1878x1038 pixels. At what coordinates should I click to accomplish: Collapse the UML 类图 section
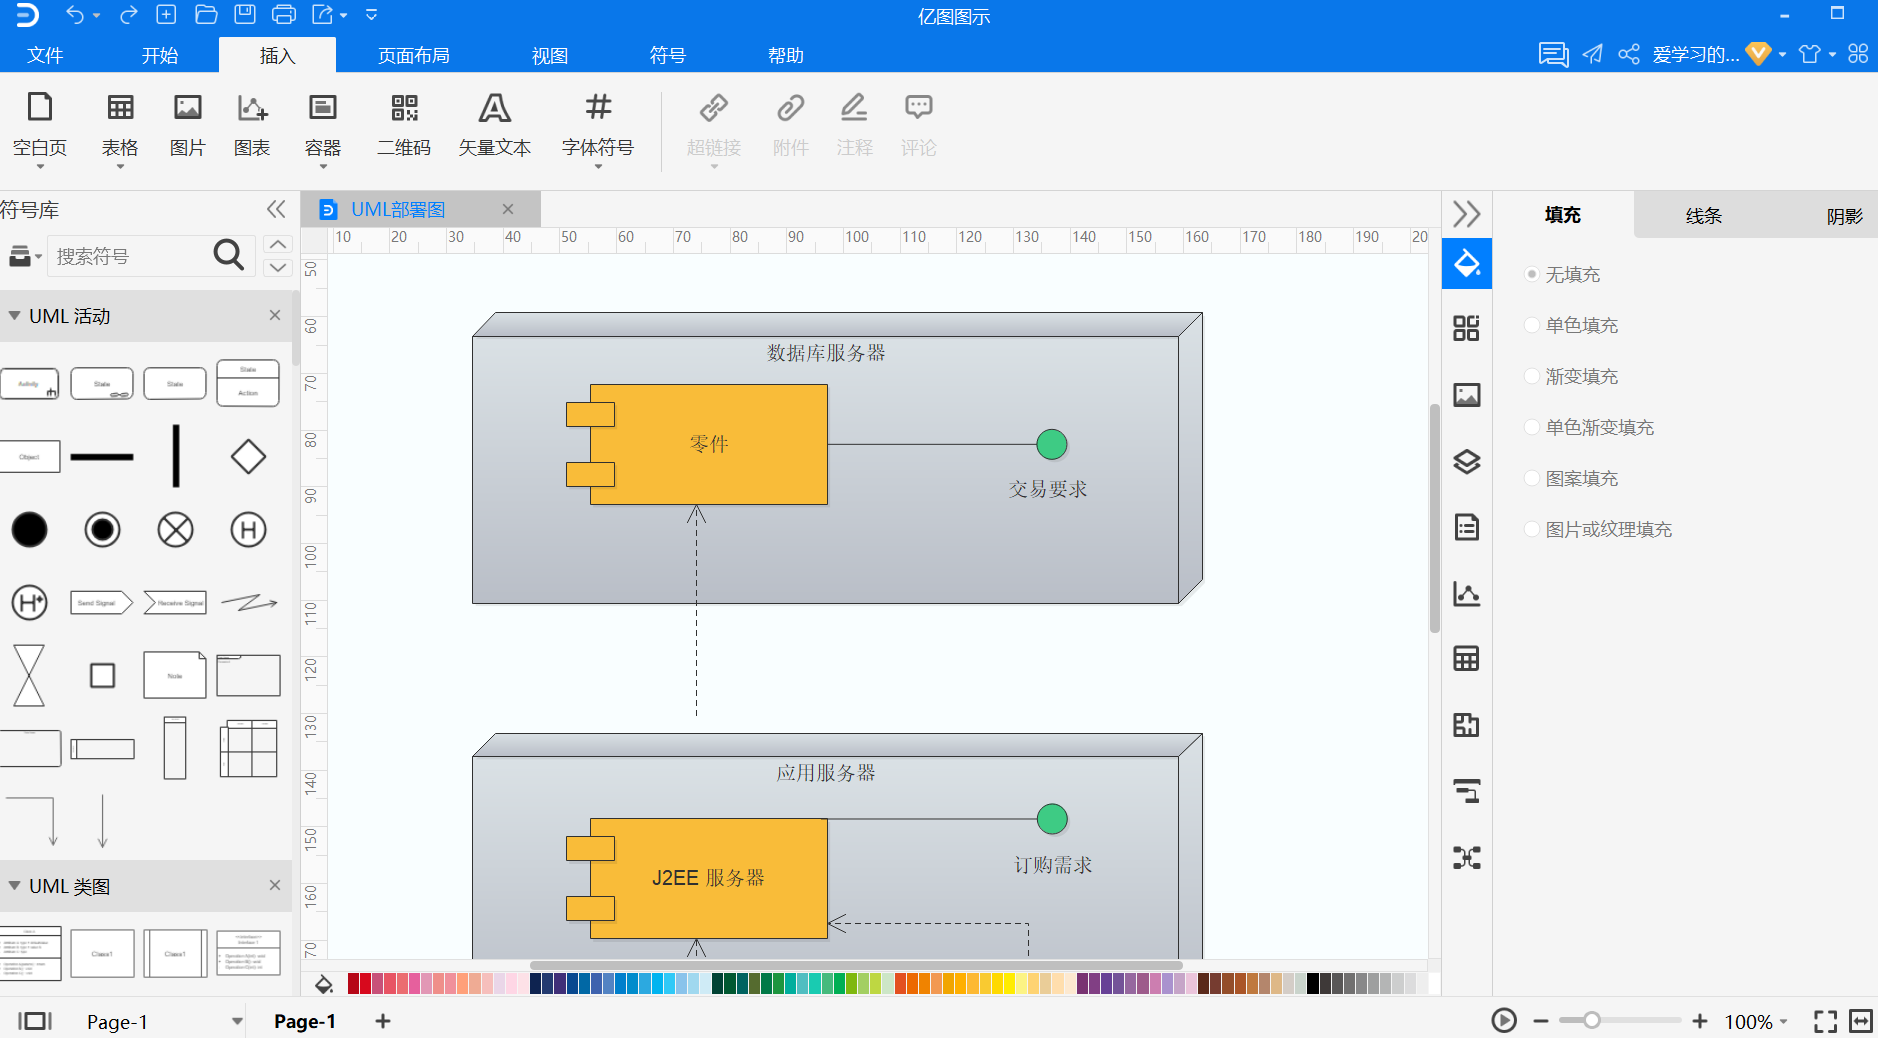14,886
